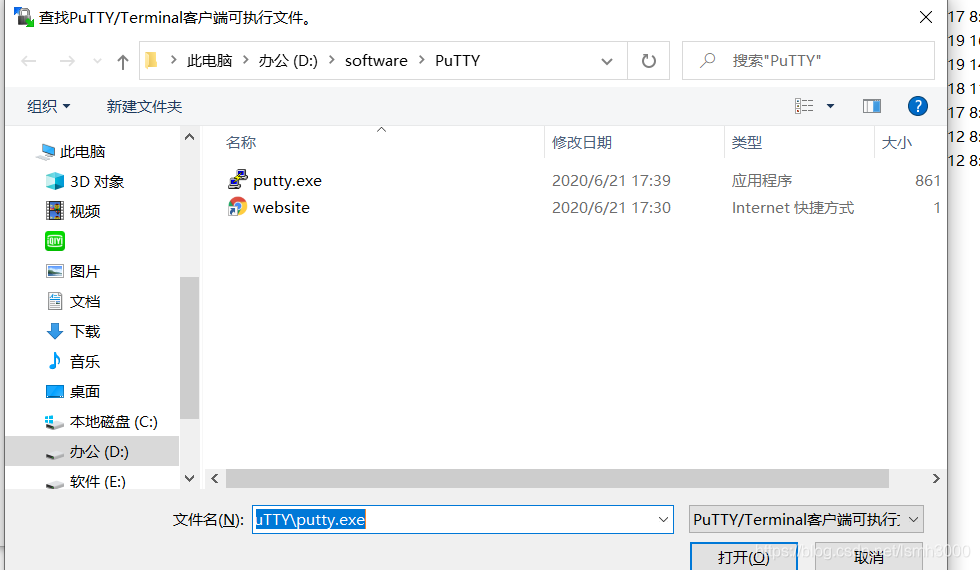
Task: Refresh the PuTTY folder view
Action: point(649,61)
